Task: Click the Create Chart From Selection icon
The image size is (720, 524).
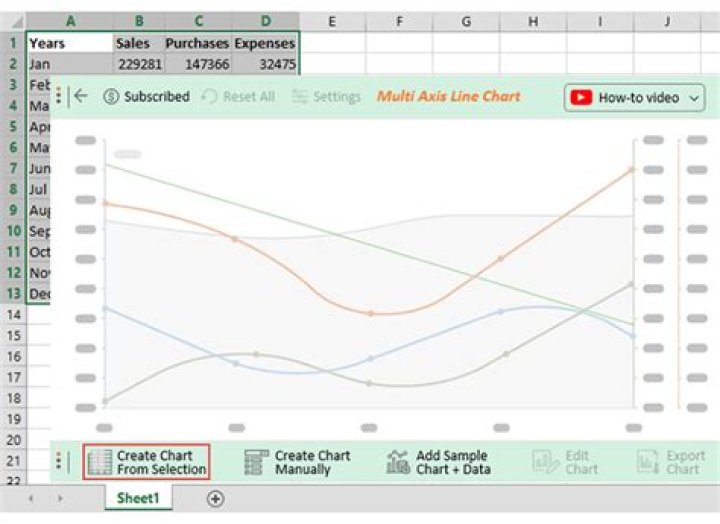Action: pos(100,462)
